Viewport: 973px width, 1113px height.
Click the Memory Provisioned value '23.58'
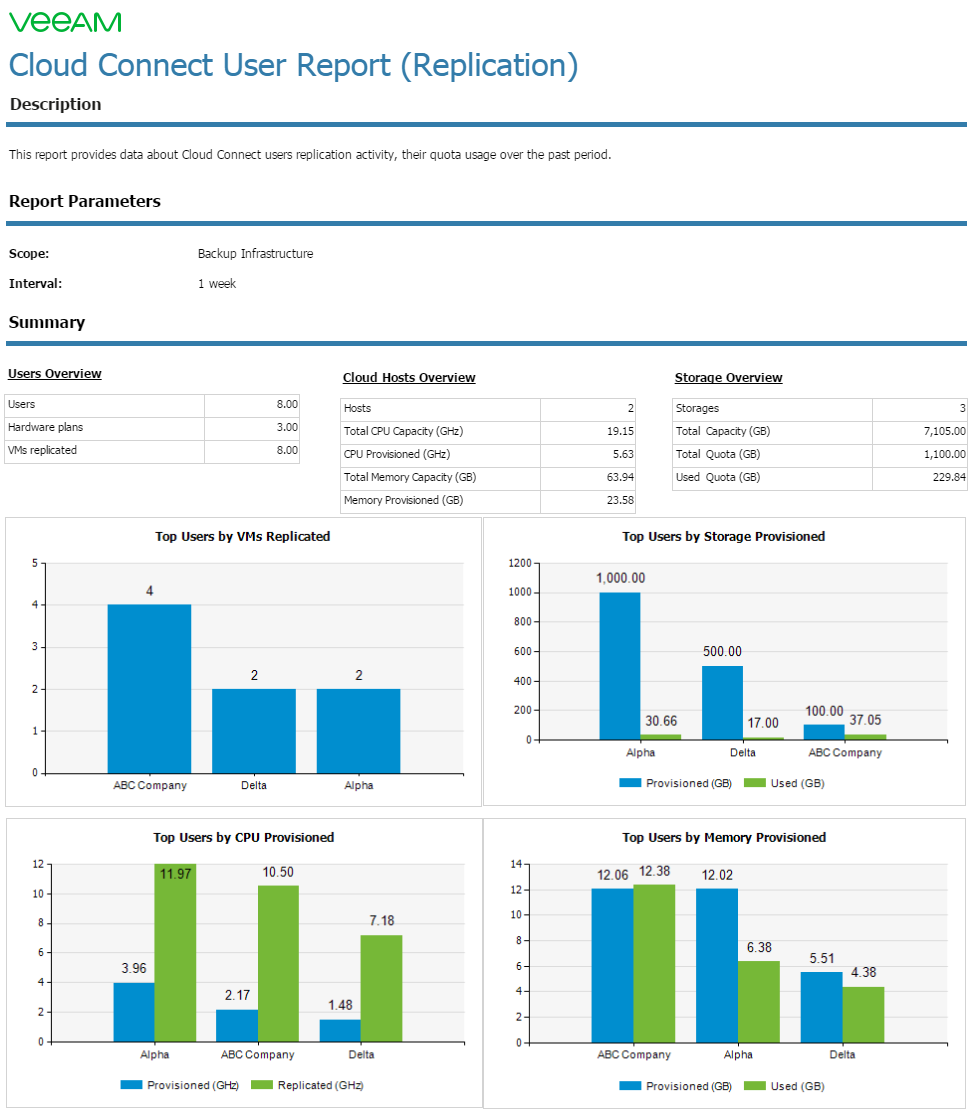pos(620,500)
